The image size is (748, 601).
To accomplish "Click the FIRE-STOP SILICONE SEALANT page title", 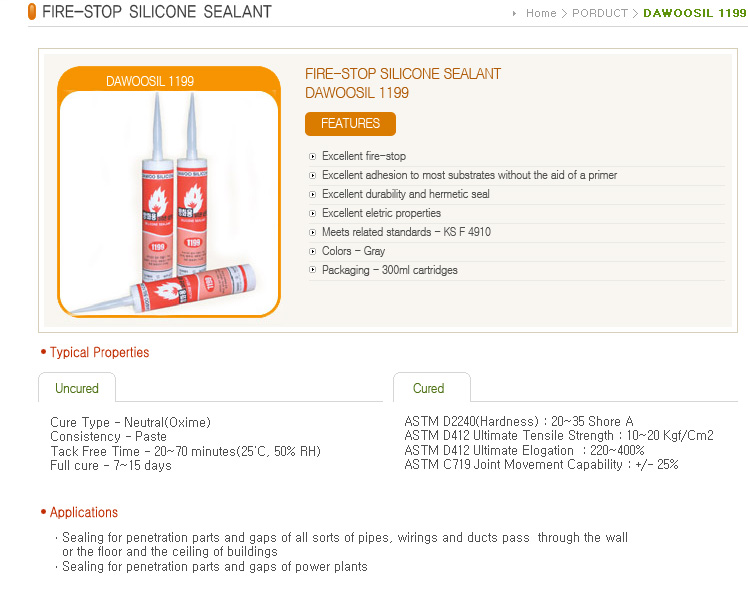I will point(157,11).
